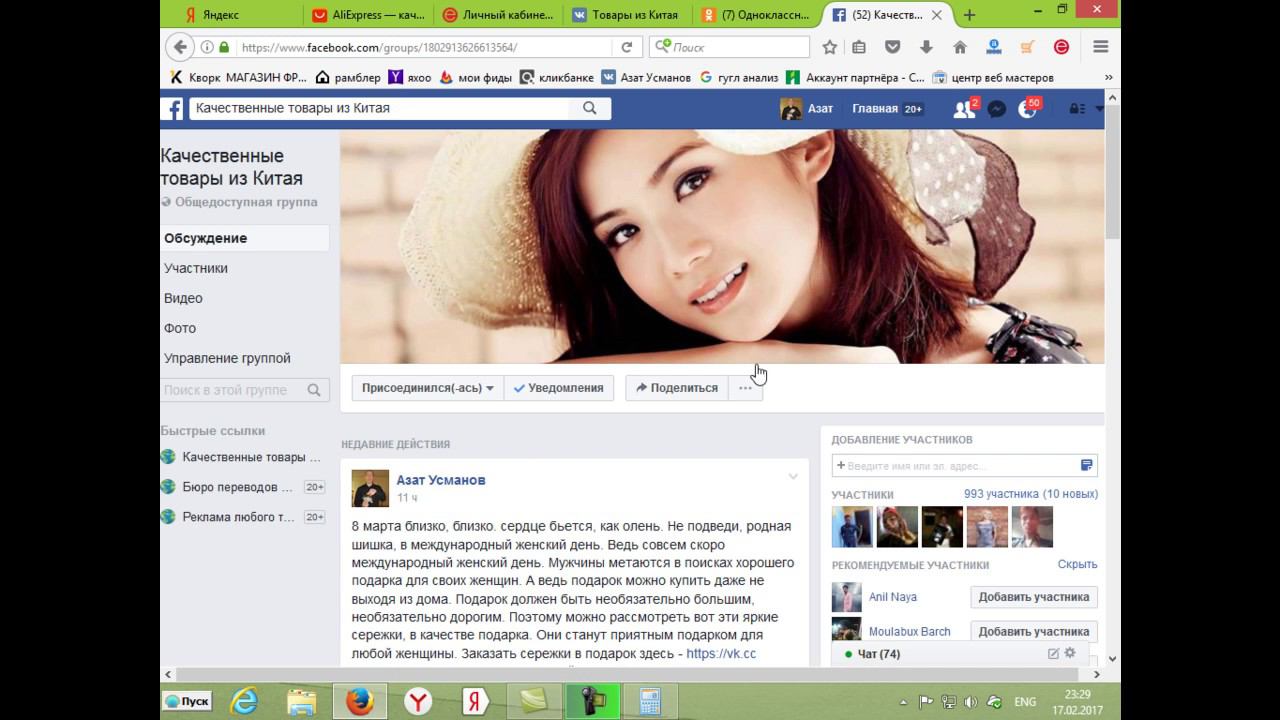Screen dimensions: 1280x720
Task: Click the add members name input field
Action: click(955, 466)
